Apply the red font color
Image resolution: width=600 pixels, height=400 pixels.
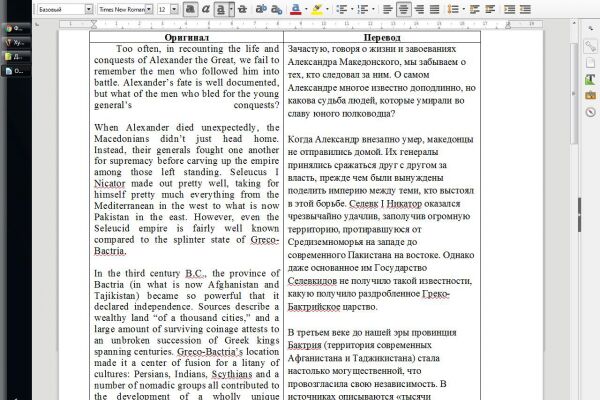point(296,9)
